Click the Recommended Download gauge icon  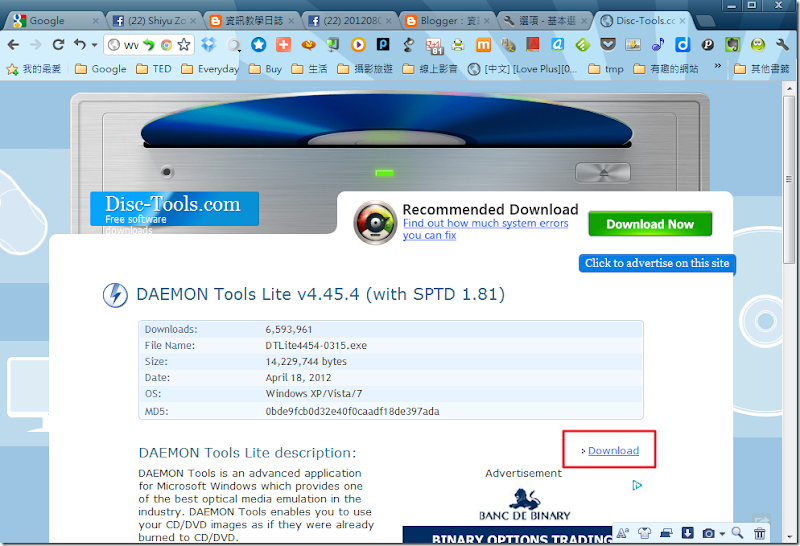(375, 222)
